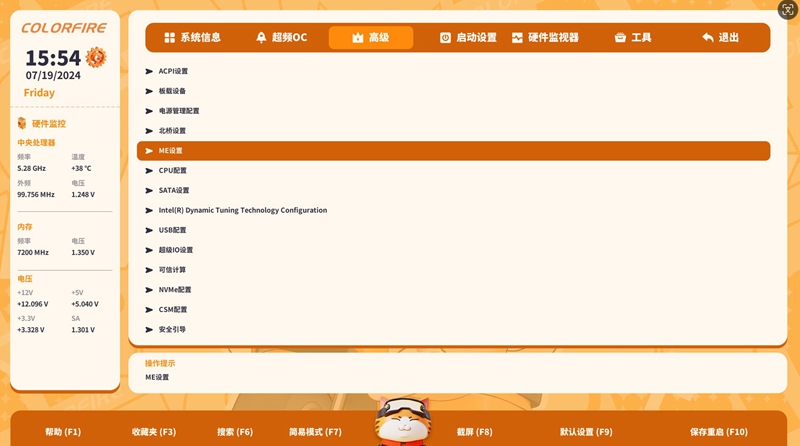Open the 安全引导 secure boot entry
800x446 pixels.
coord(172,329)
